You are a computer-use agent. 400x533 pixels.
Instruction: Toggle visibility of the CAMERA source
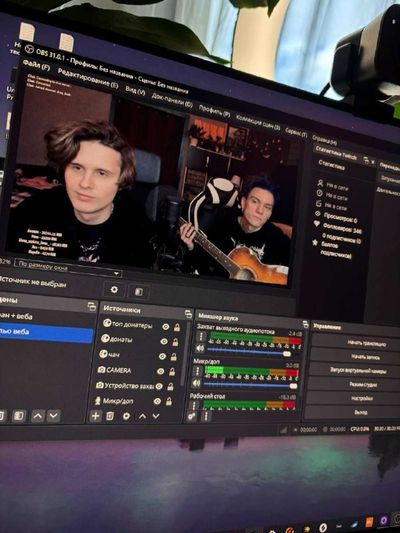161,371
